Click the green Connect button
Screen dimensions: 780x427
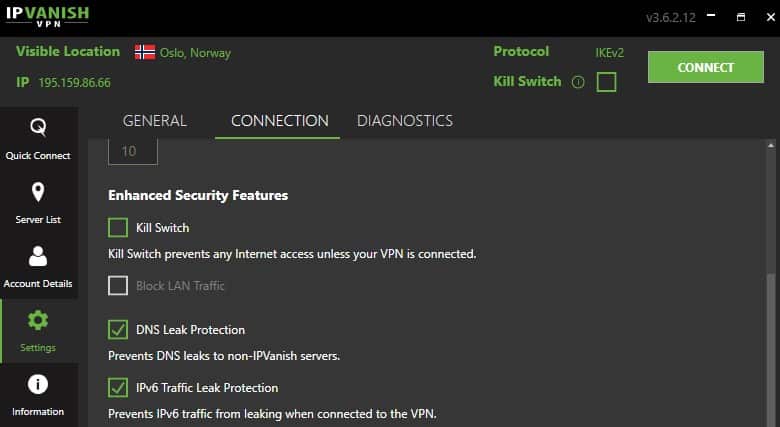click(705, 67)
